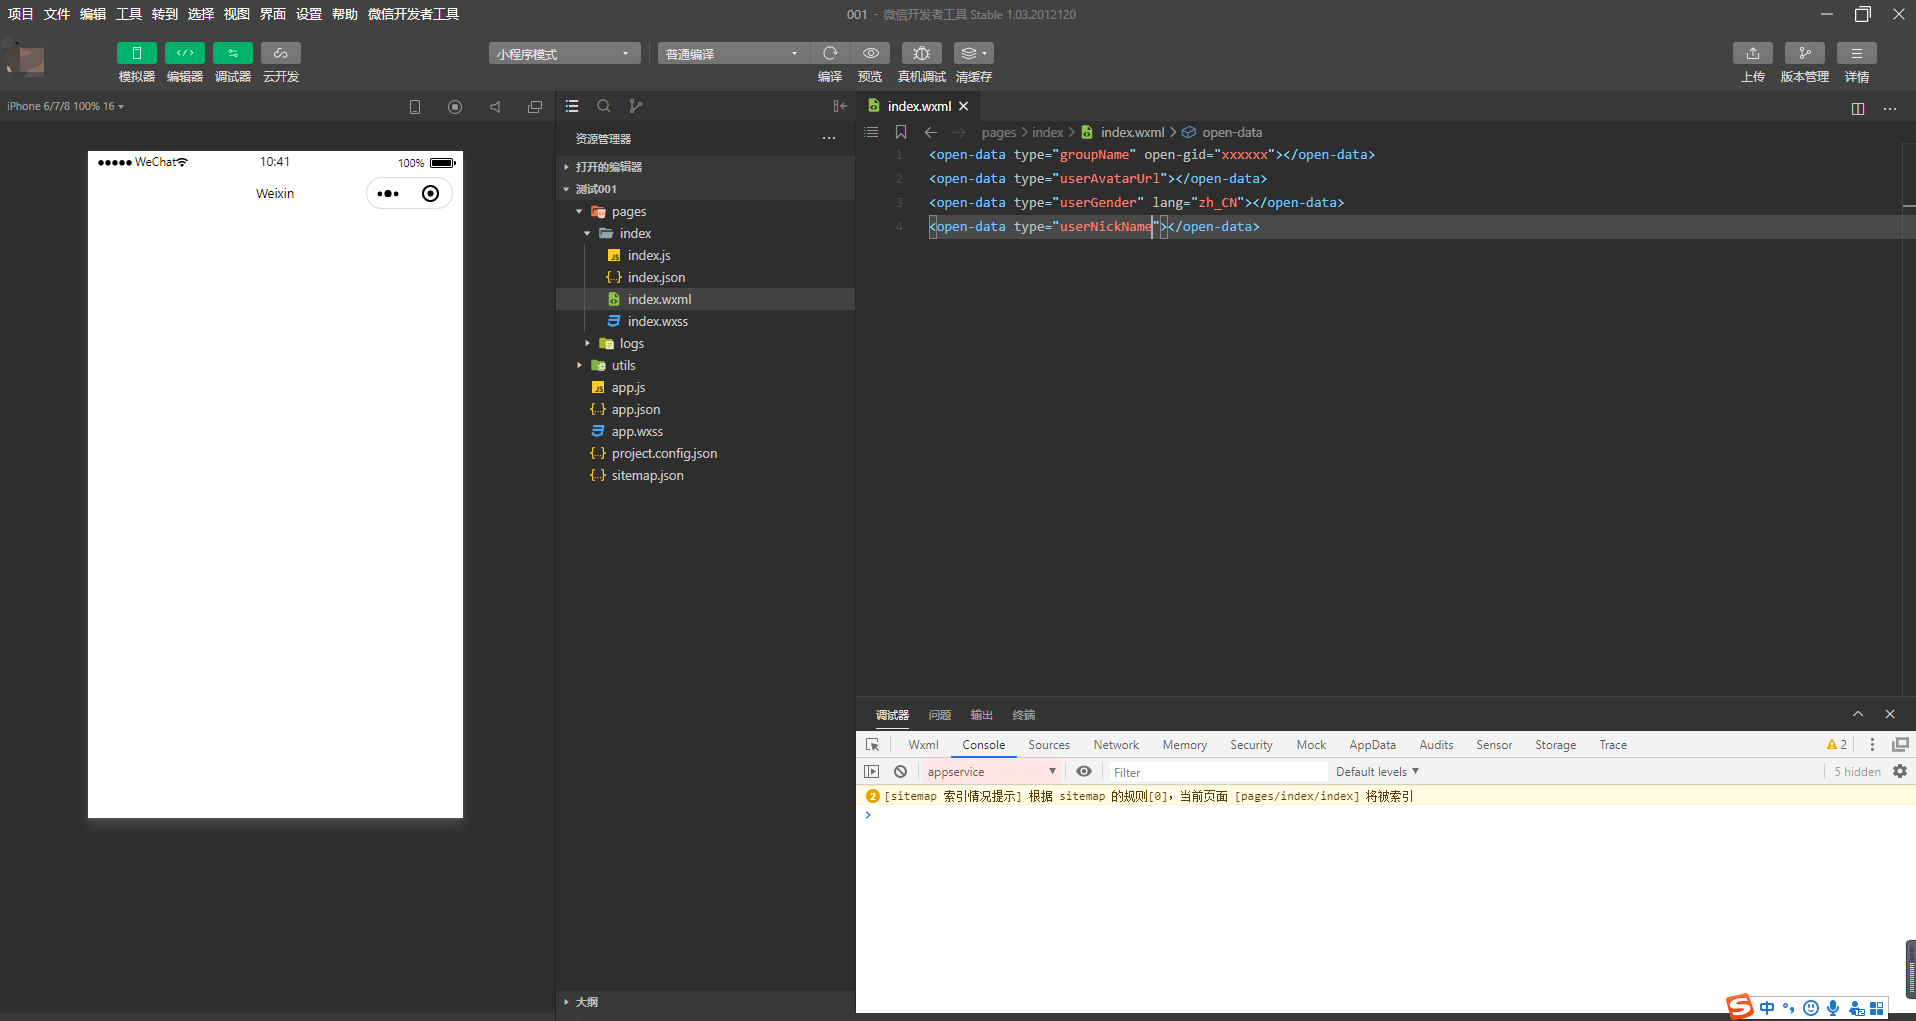Toggle the simulator panel button
Screen dimensions: 1916x1021
[136, 53]
